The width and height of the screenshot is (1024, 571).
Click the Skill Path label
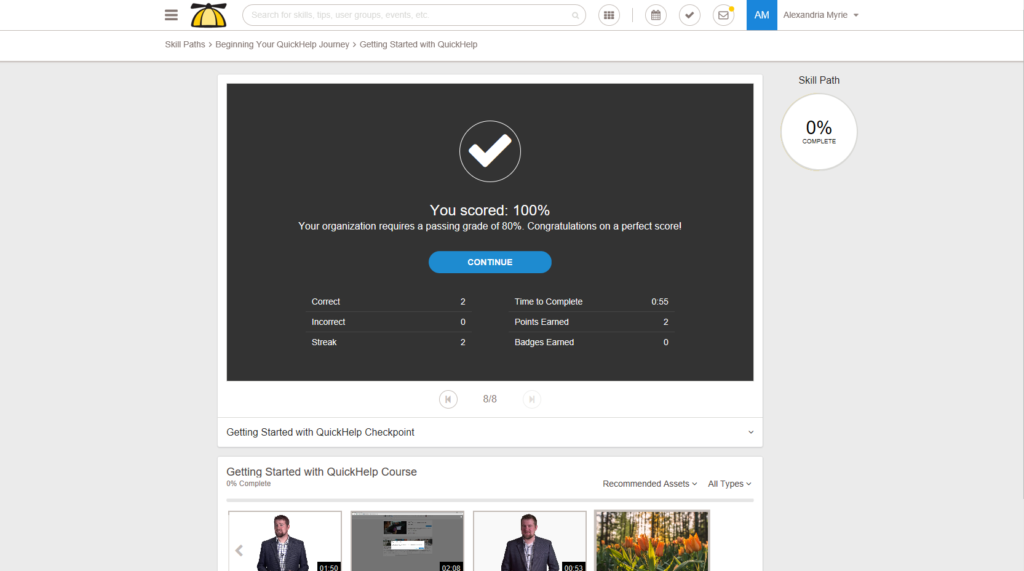tap(819, 80)
